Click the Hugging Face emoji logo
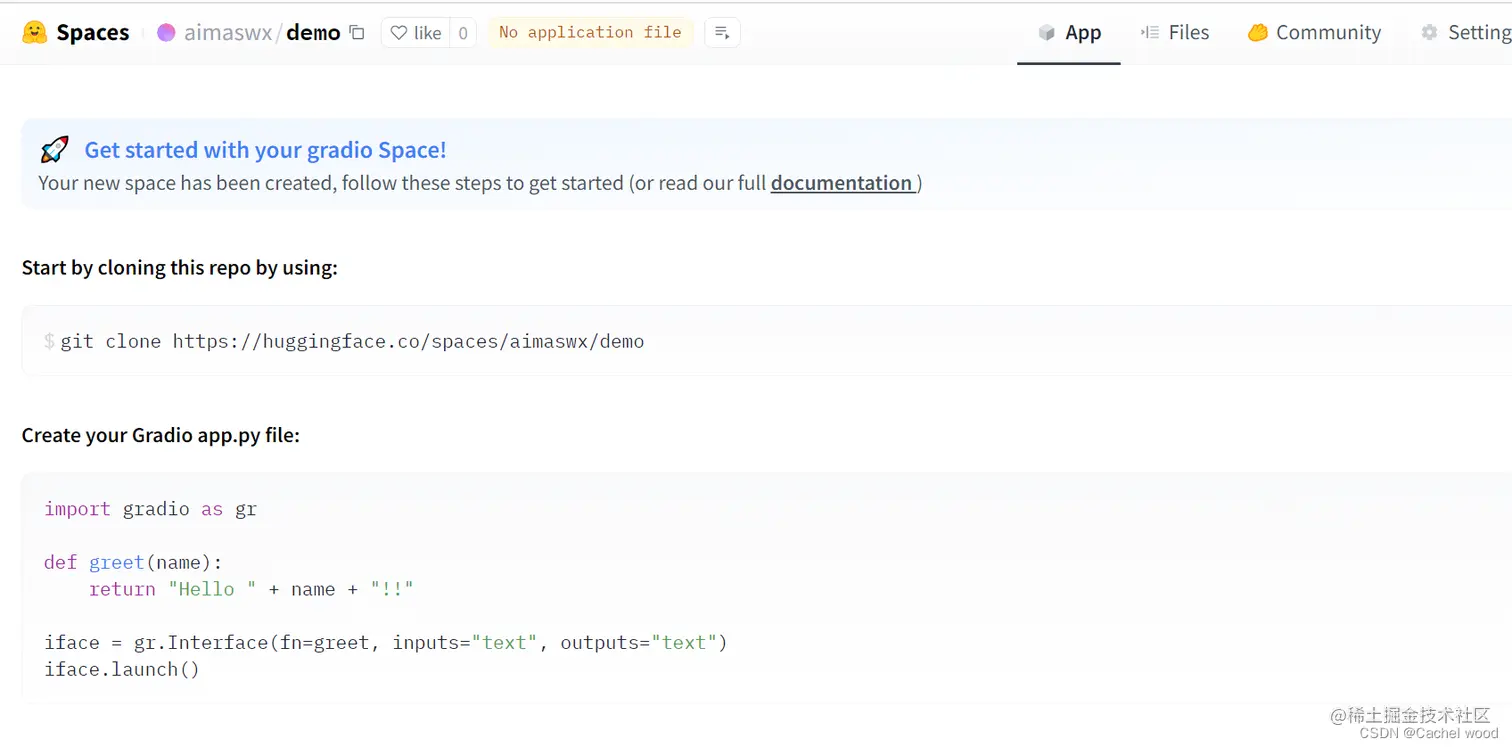This screenshot has height=747, width=1512. [35, 32]
